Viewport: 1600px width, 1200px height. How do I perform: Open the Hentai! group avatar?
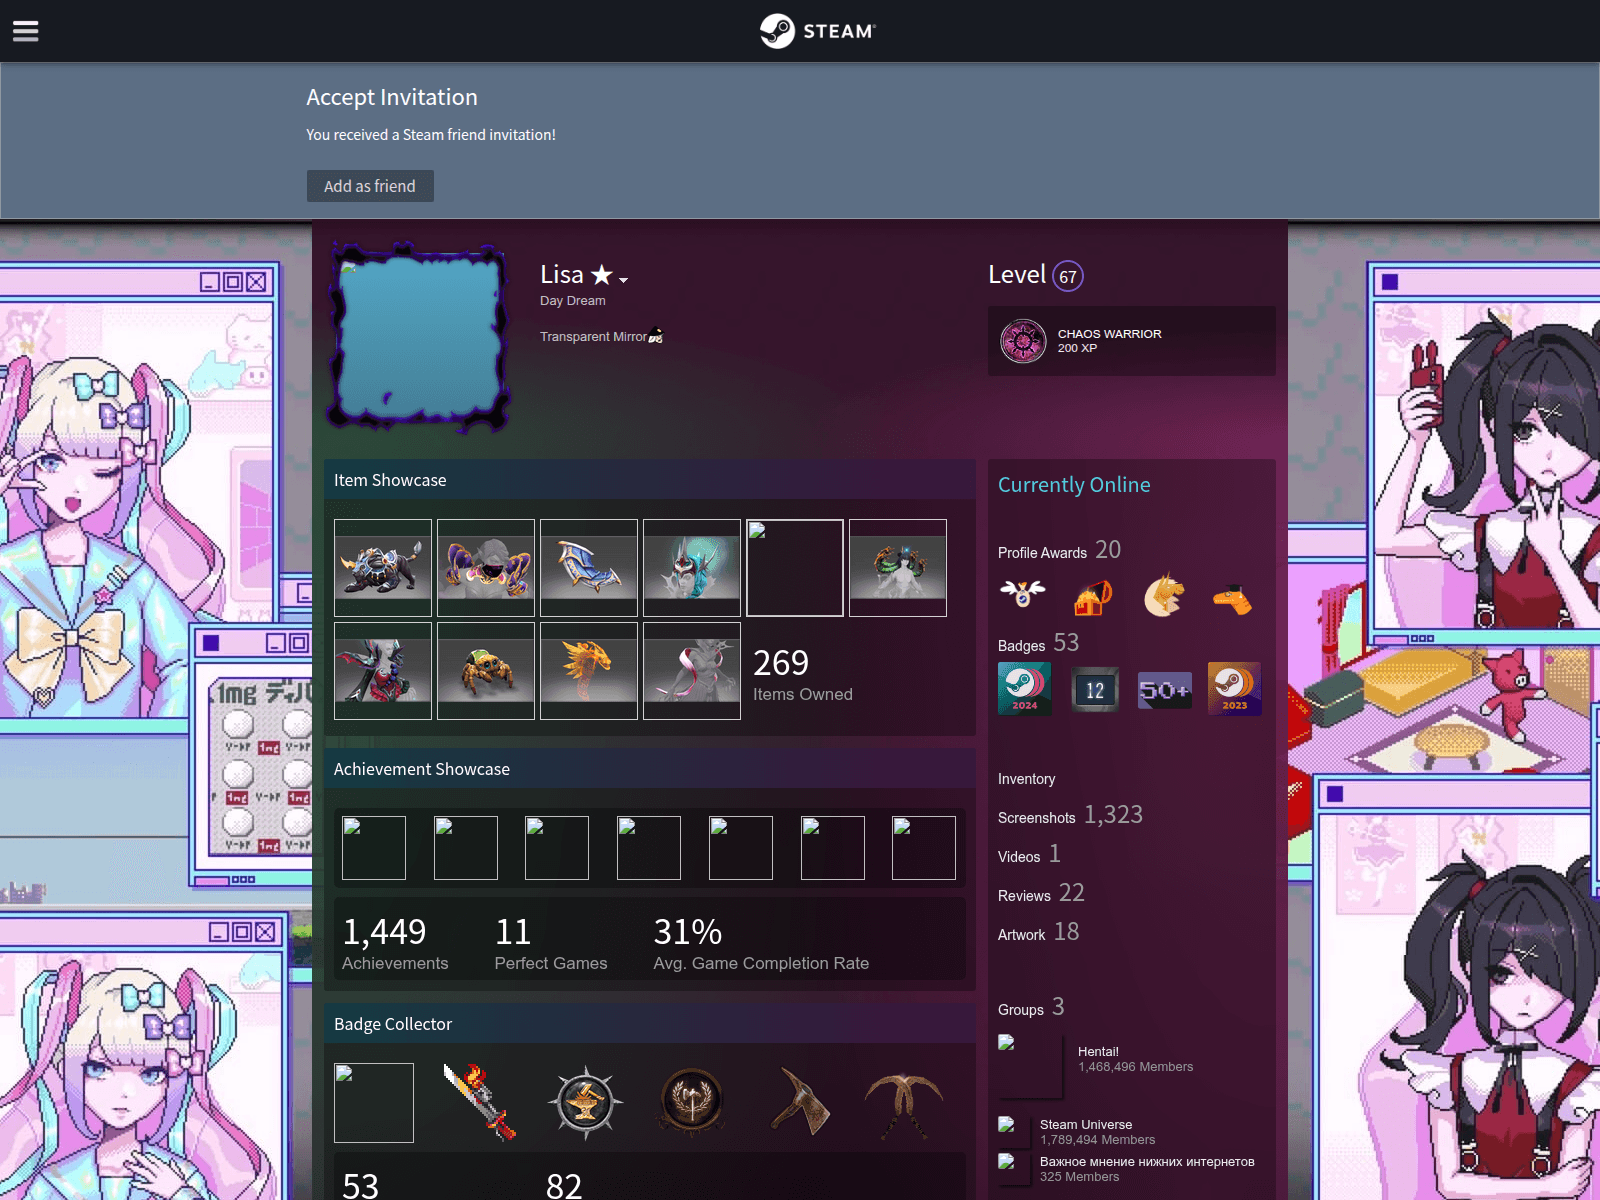point(1030,1066)
